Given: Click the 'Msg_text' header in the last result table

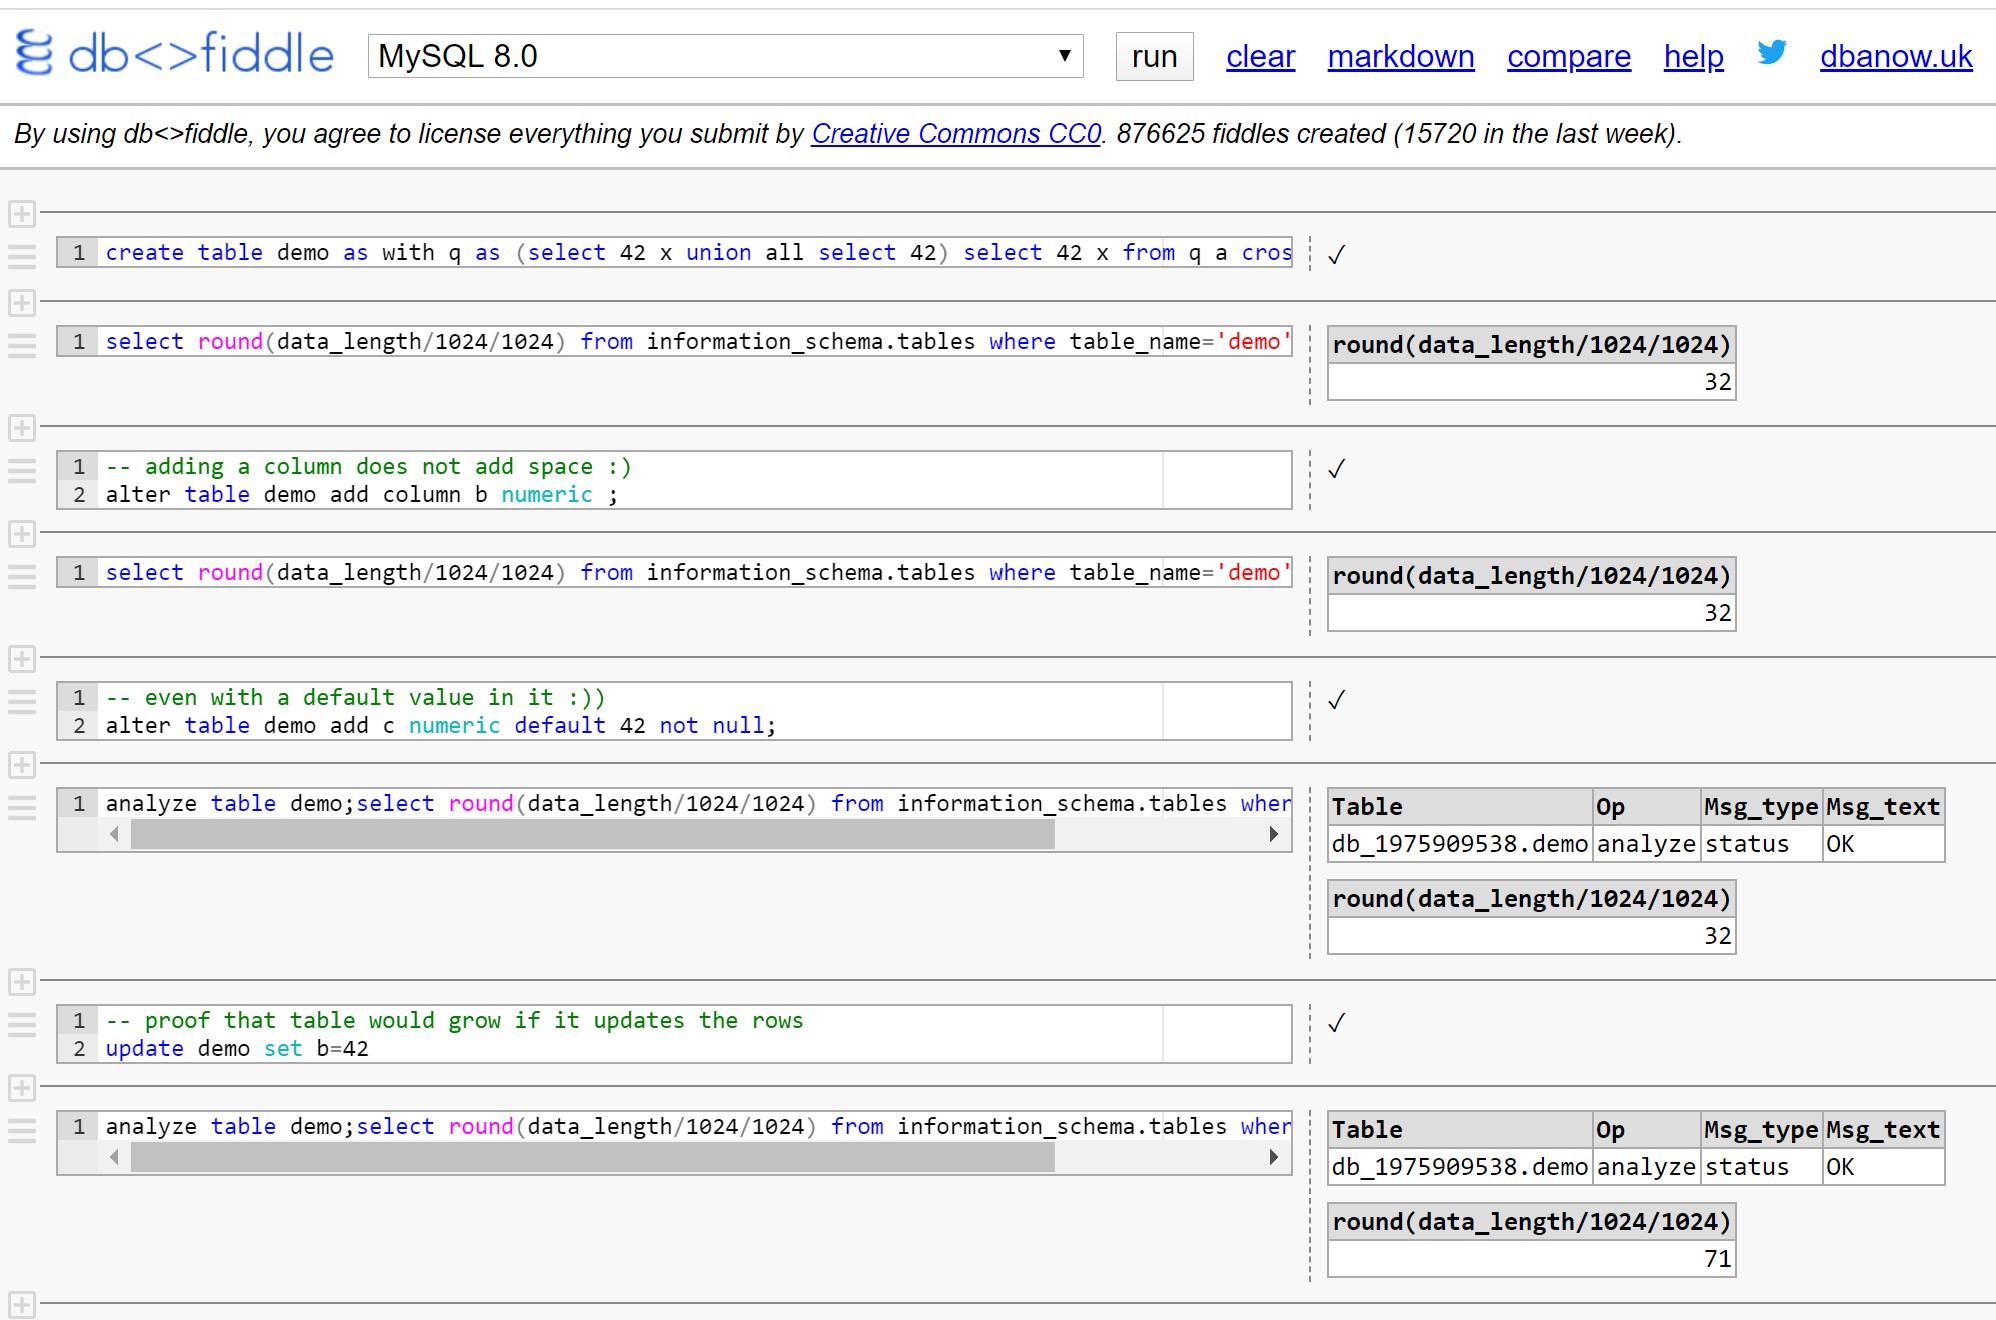Looking at the screenshot, I should 1882,1130.
